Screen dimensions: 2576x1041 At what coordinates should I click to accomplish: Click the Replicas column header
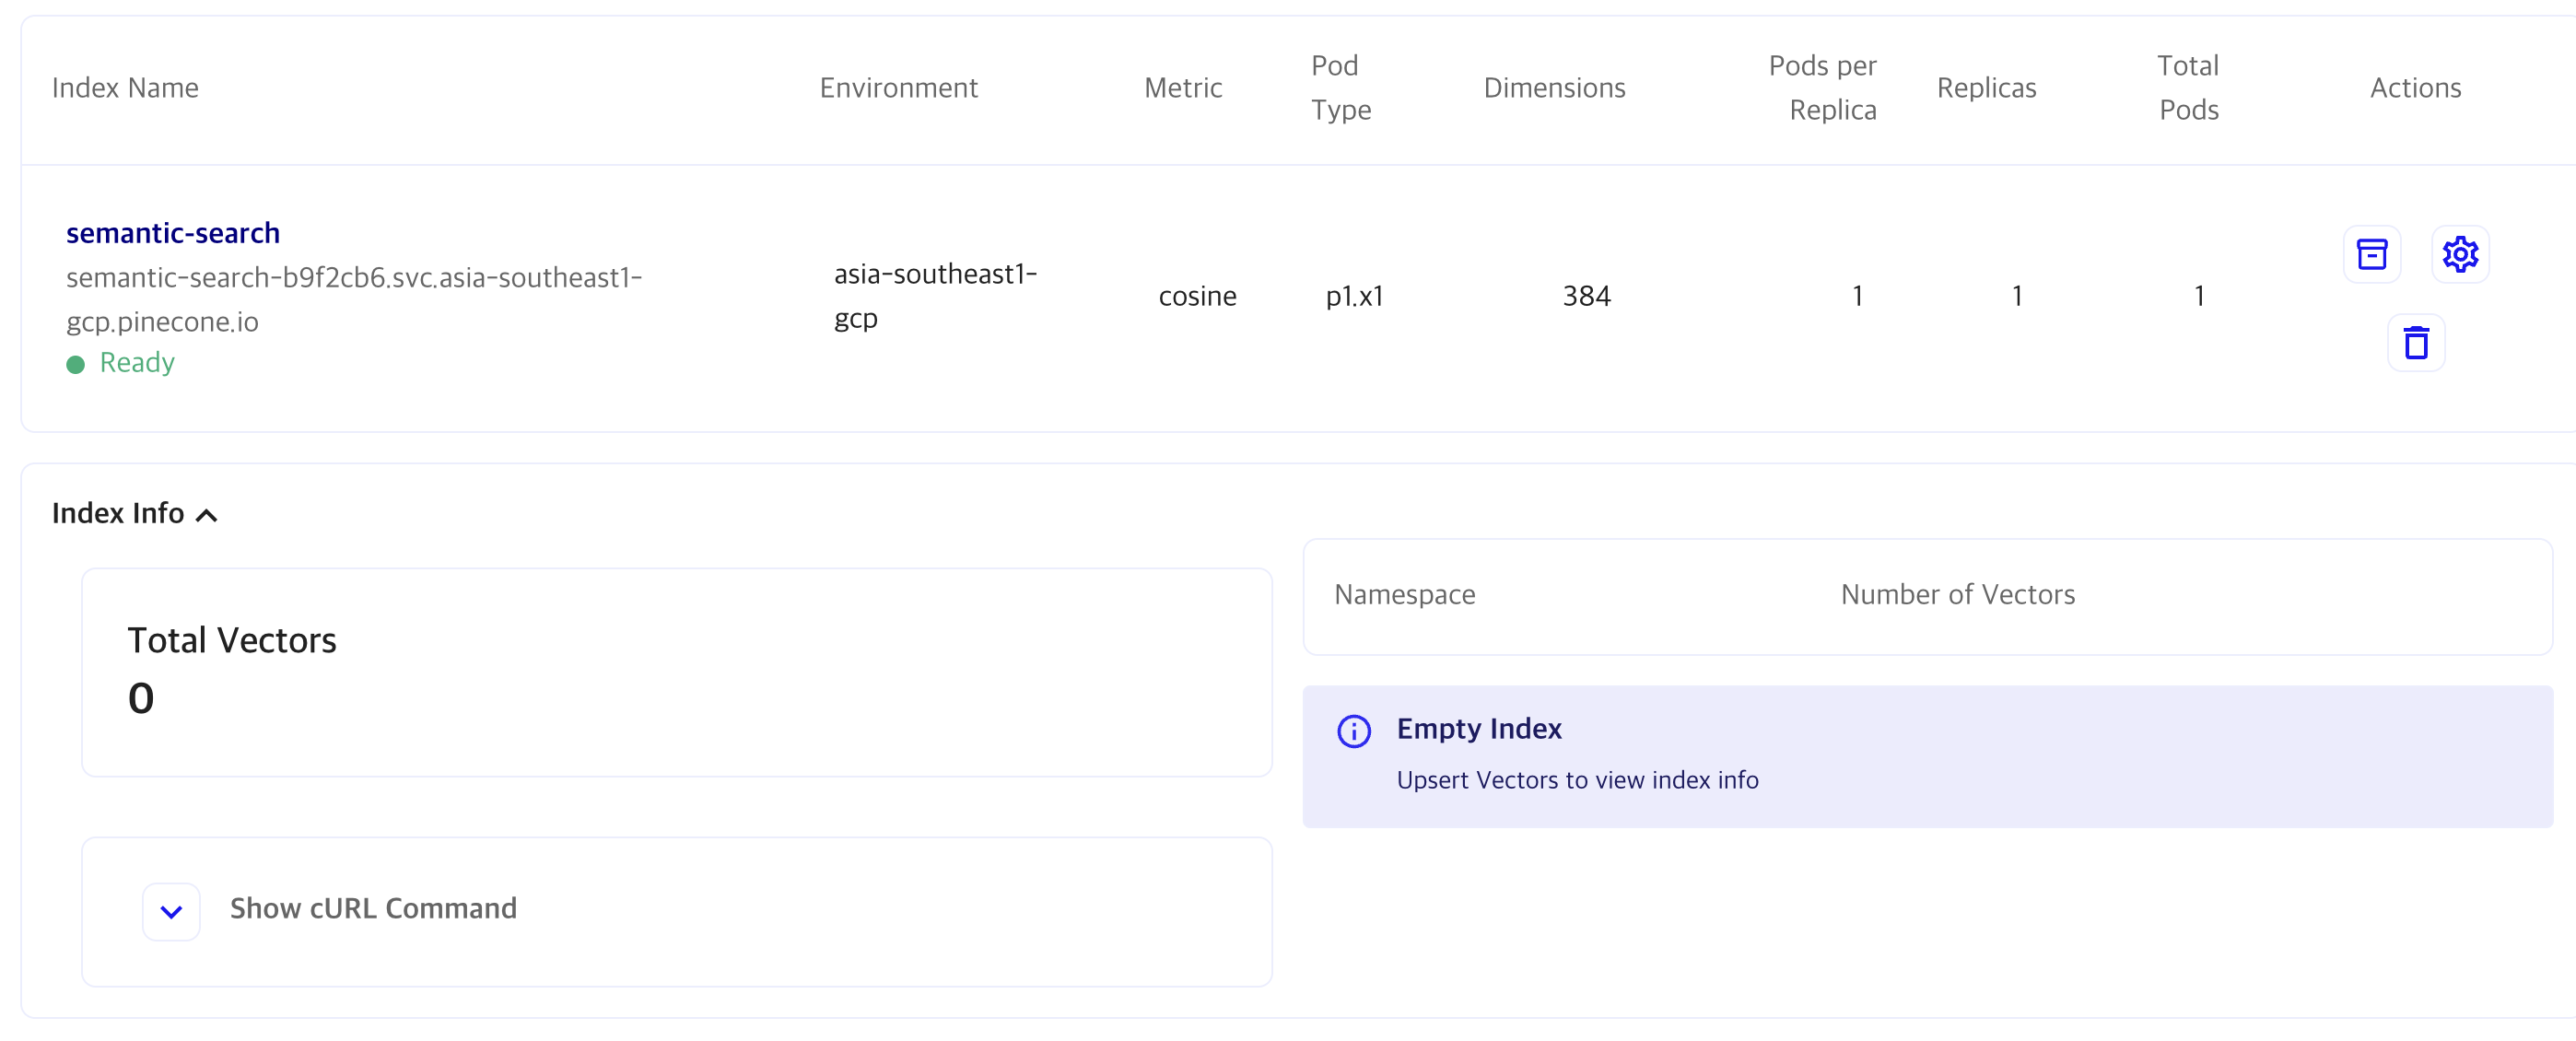pyautogui.click(x=1985, y=88)
